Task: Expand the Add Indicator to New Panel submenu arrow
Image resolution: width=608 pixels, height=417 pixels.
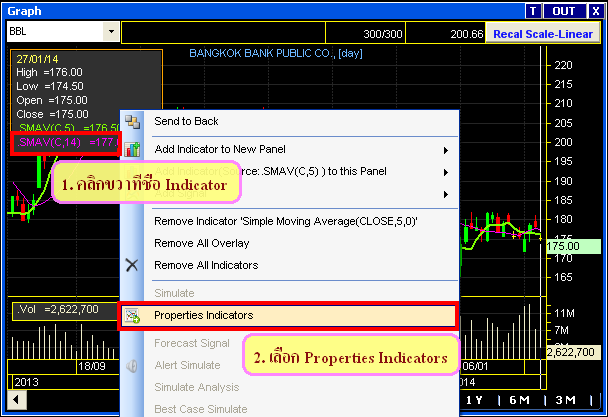Action: pos(446,150)
